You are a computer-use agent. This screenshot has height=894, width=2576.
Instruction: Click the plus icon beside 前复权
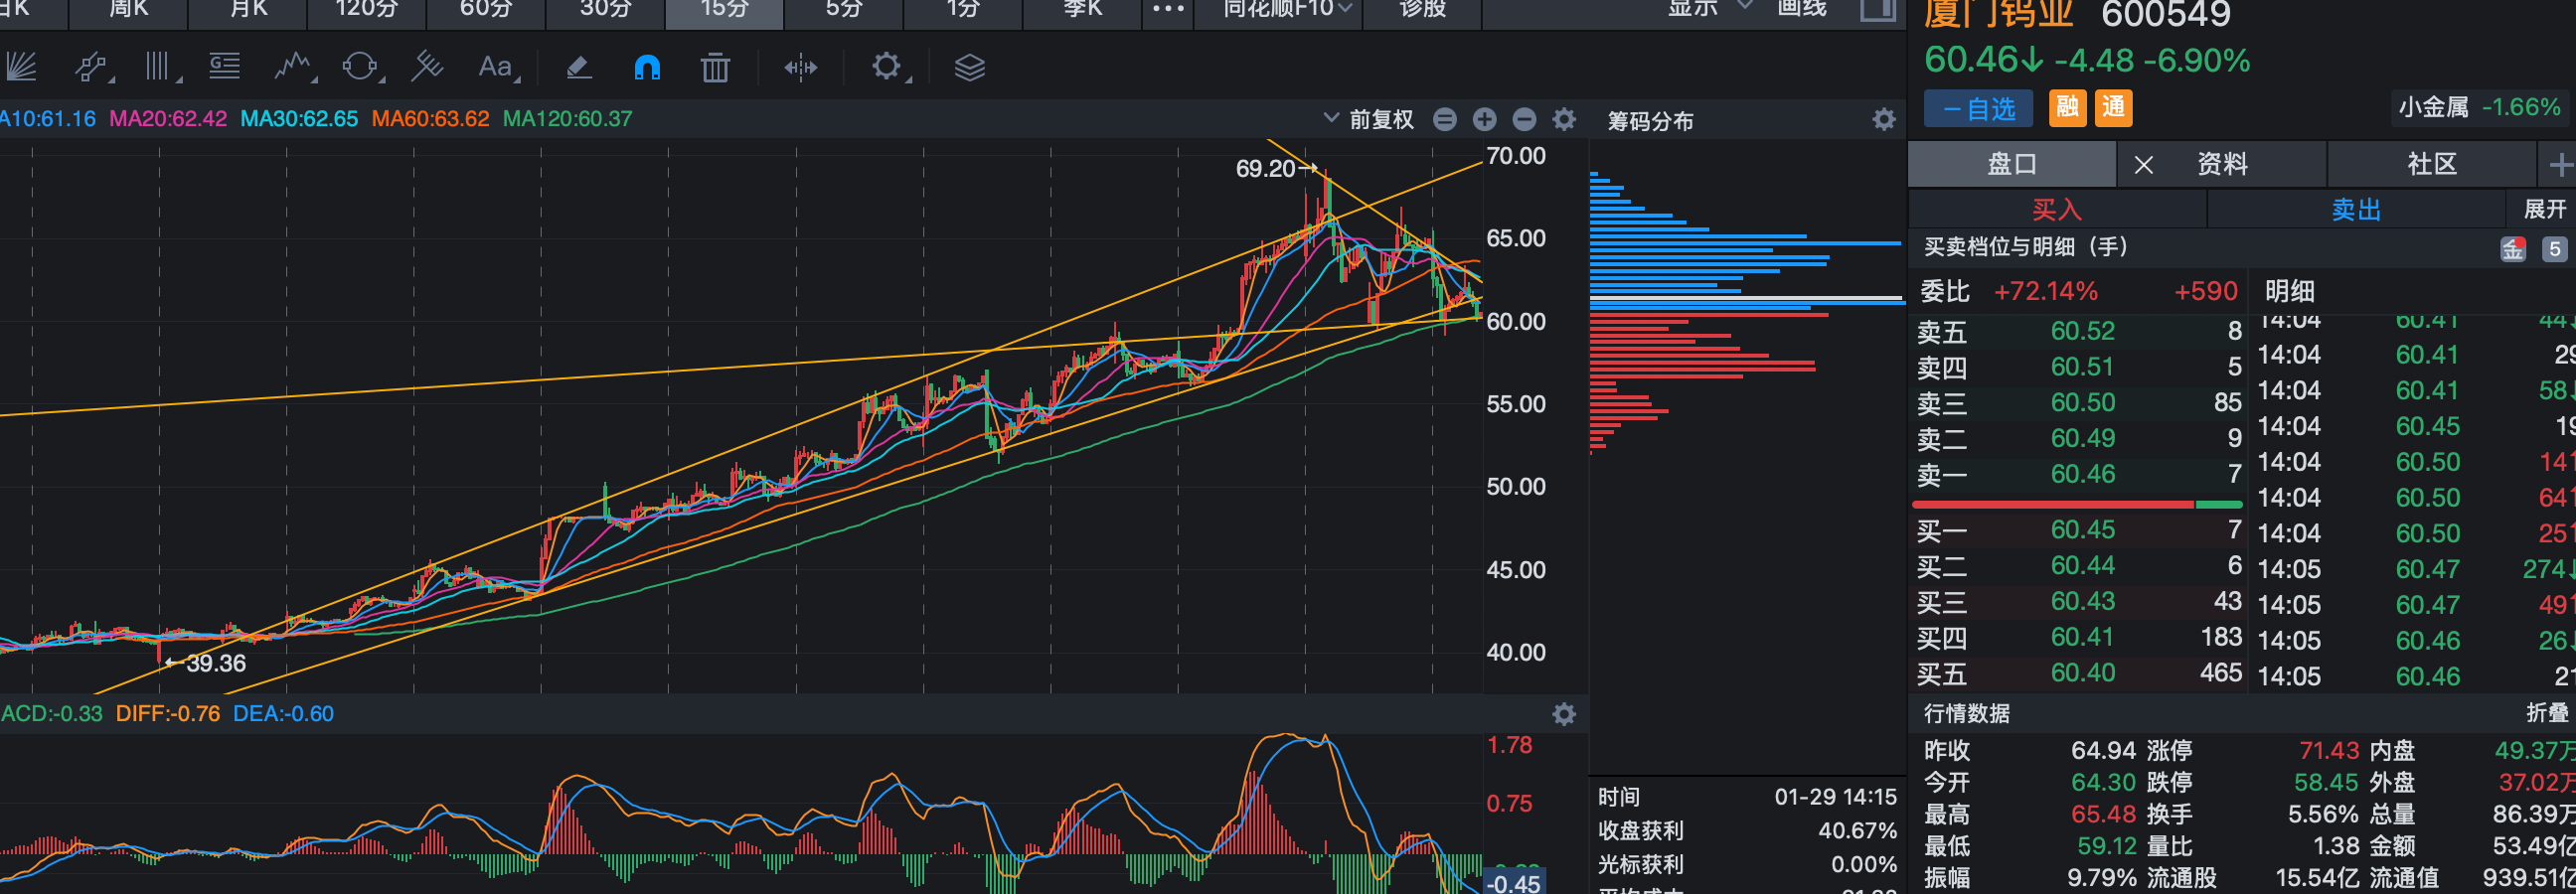(1484, 120)
